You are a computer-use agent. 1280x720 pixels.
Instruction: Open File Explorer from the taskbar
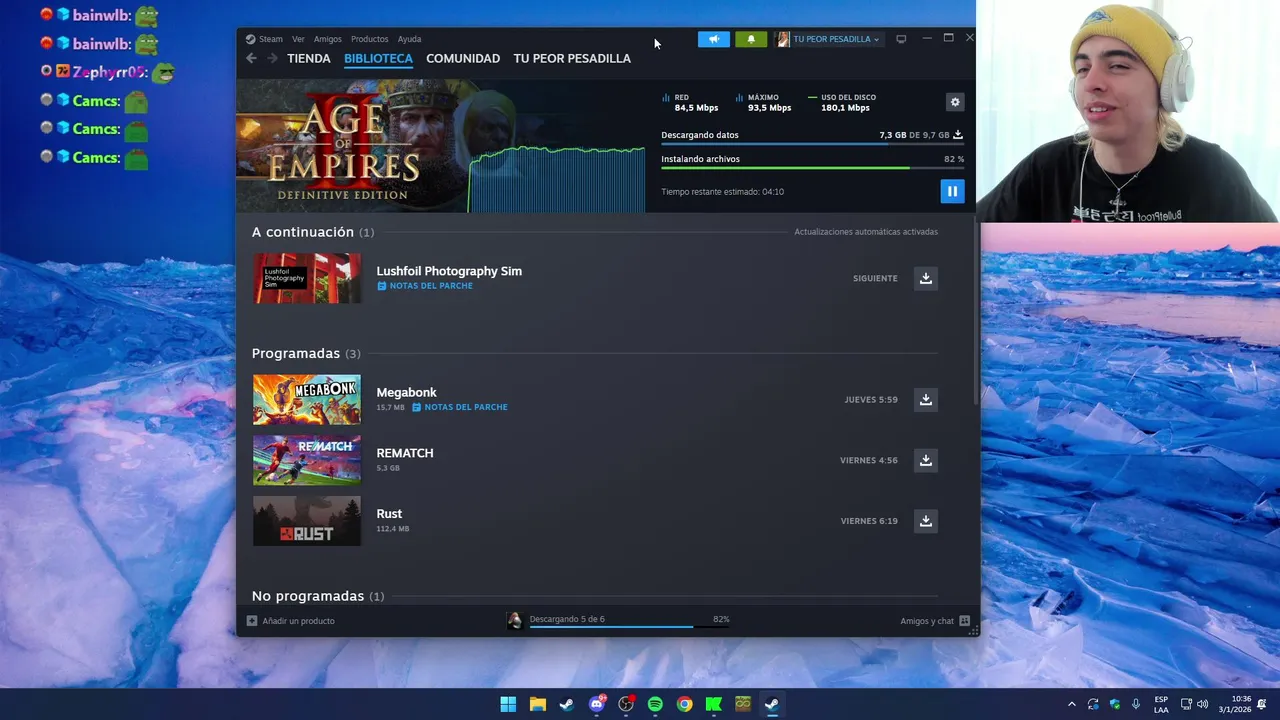pos(538,704)
